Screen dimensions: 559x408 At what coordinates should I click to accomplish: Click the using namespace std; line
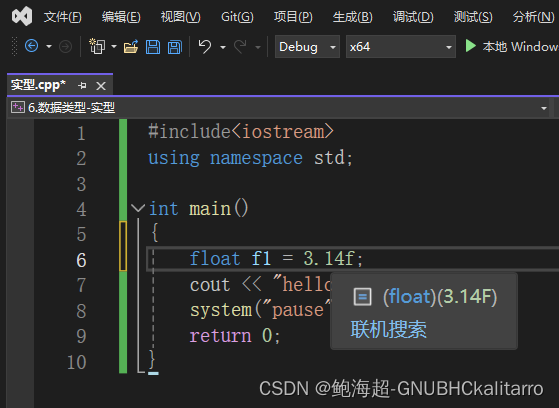coord(250,158)
